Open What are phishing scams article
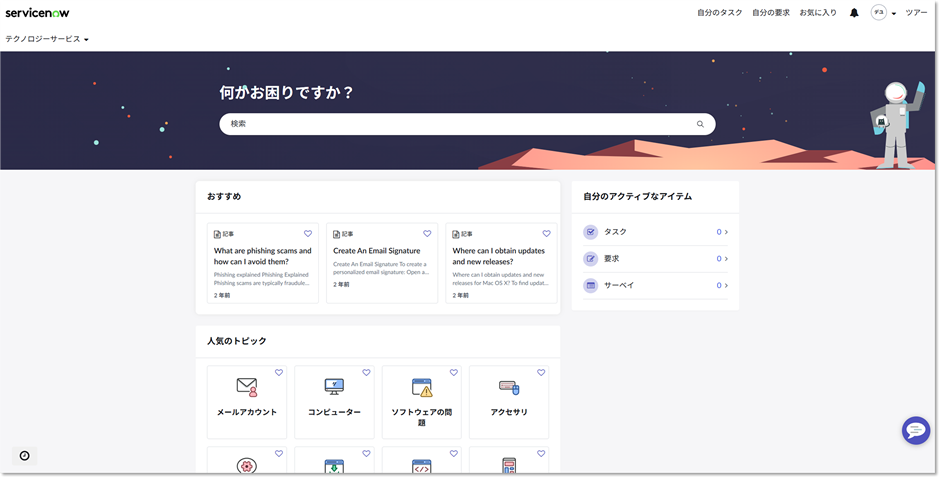Image resolution: width=939 pixels, height=477 pixels. [262, 256]
